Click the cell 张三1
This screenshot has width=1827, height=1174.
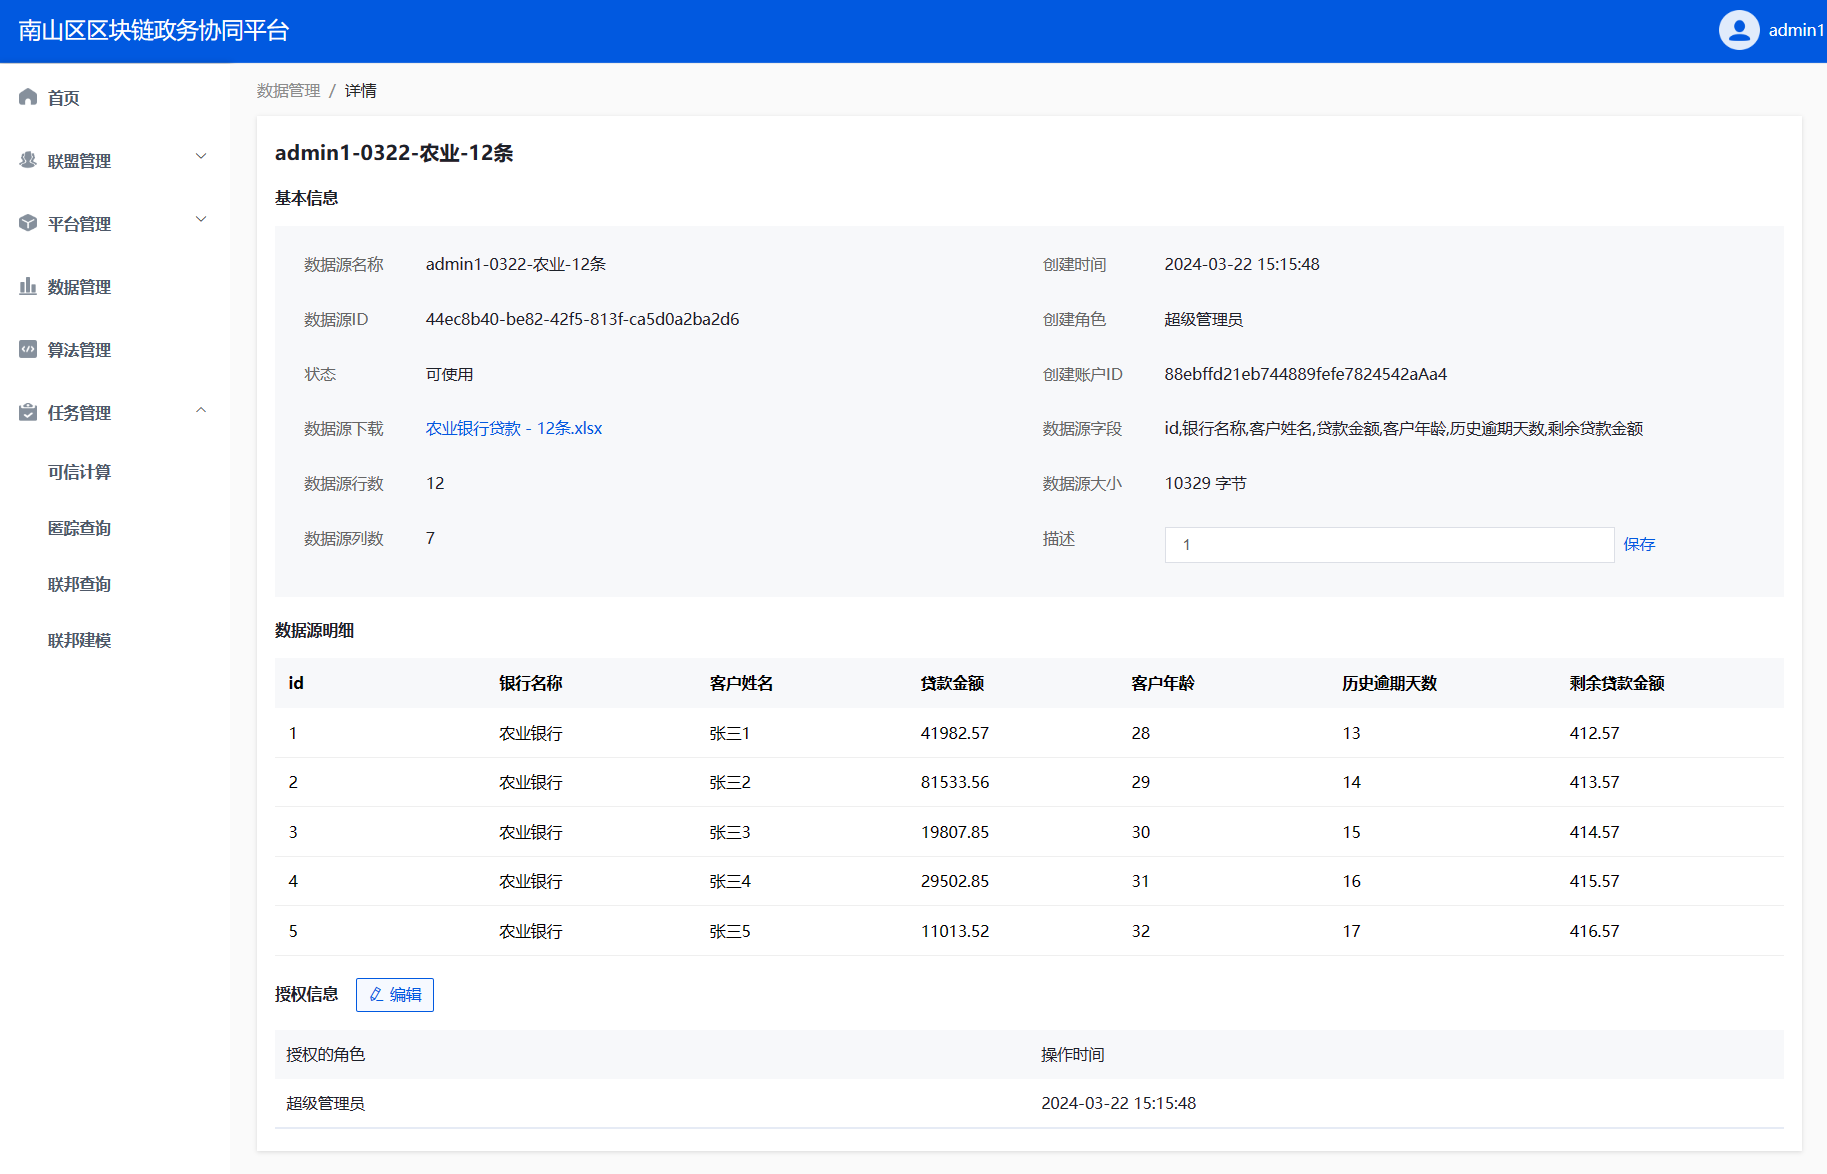point(730,733)
